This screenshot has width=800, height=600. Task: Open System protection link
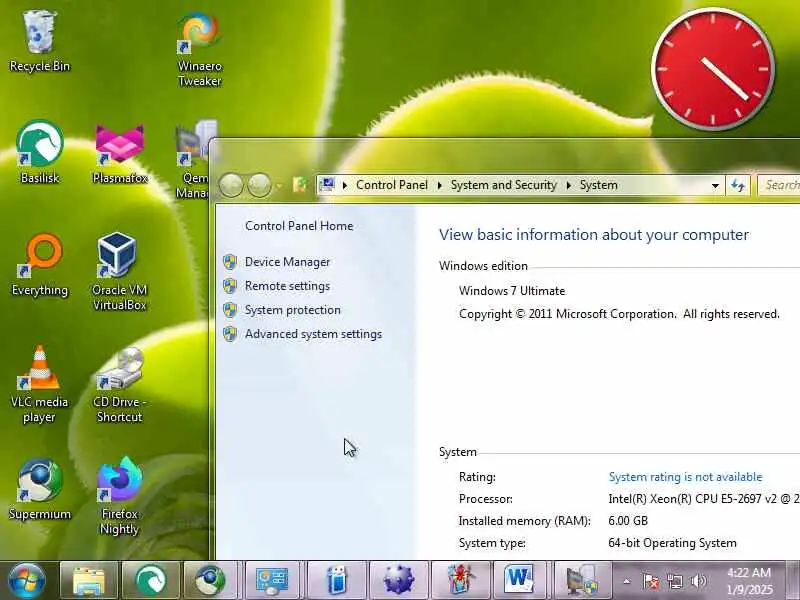pos(292,310)
